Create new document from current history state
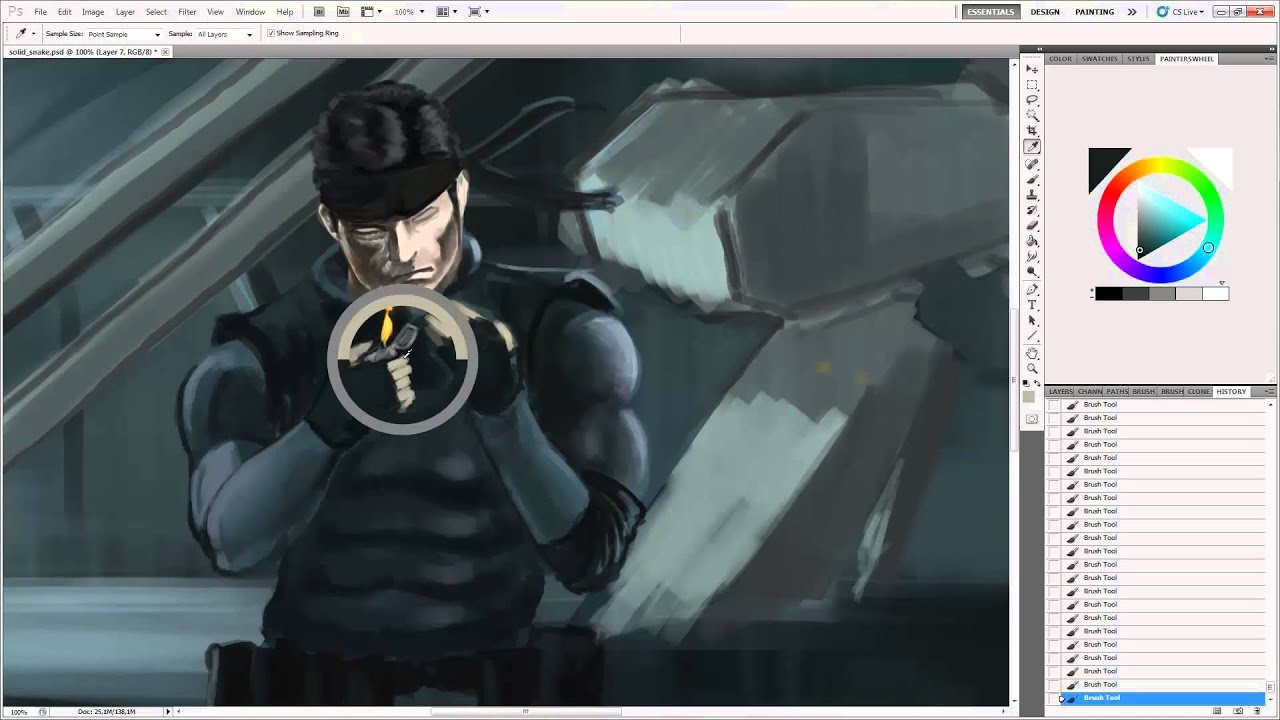This screenshot has width=1280, height=720. pos(1217,711)
